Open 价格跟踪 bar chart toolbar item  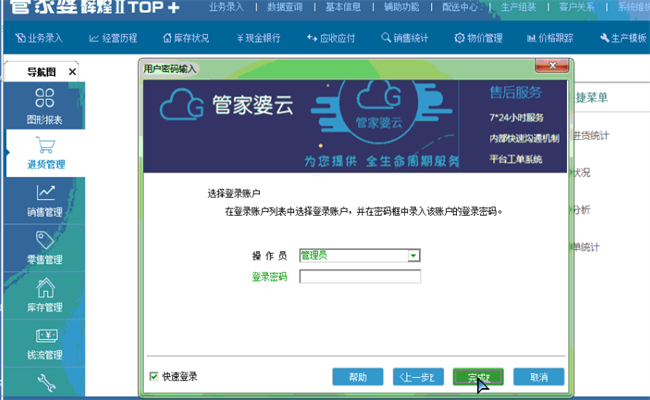click(x=550, y=38)
